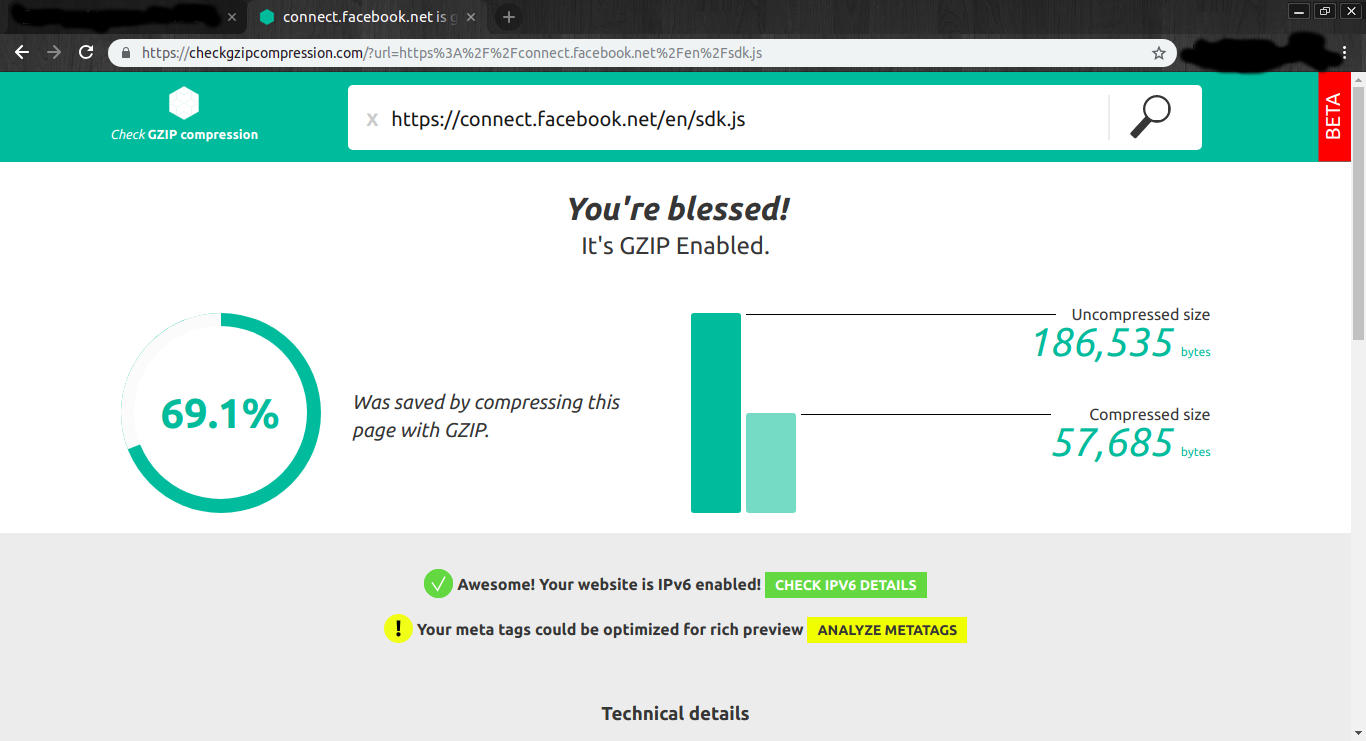The height and width of the screenshot is (741, 1366).
Task: Click the magnifying glass search icon
Action: 1150,117
